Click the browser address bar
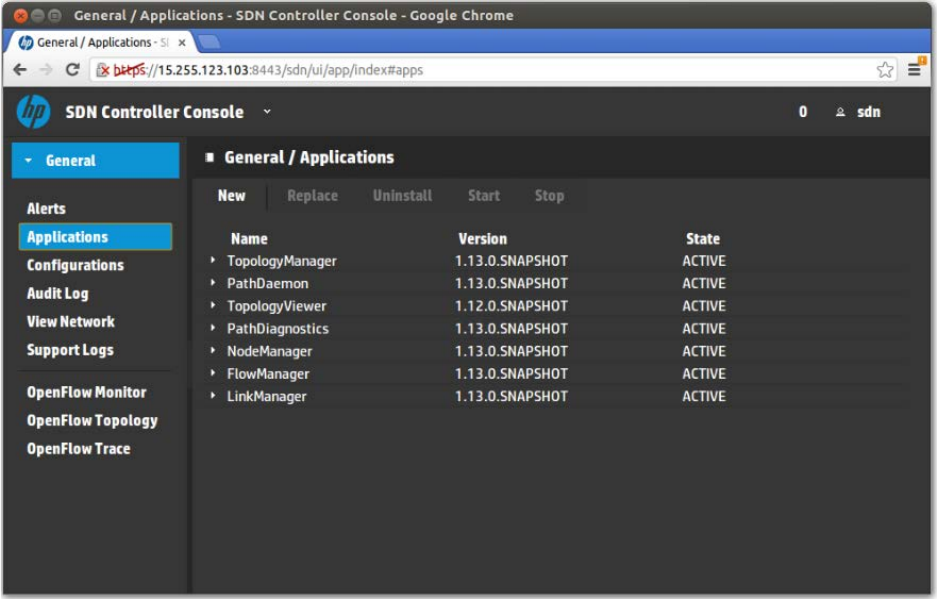Viewport: 937px width, 599px height. coord(500,70)
